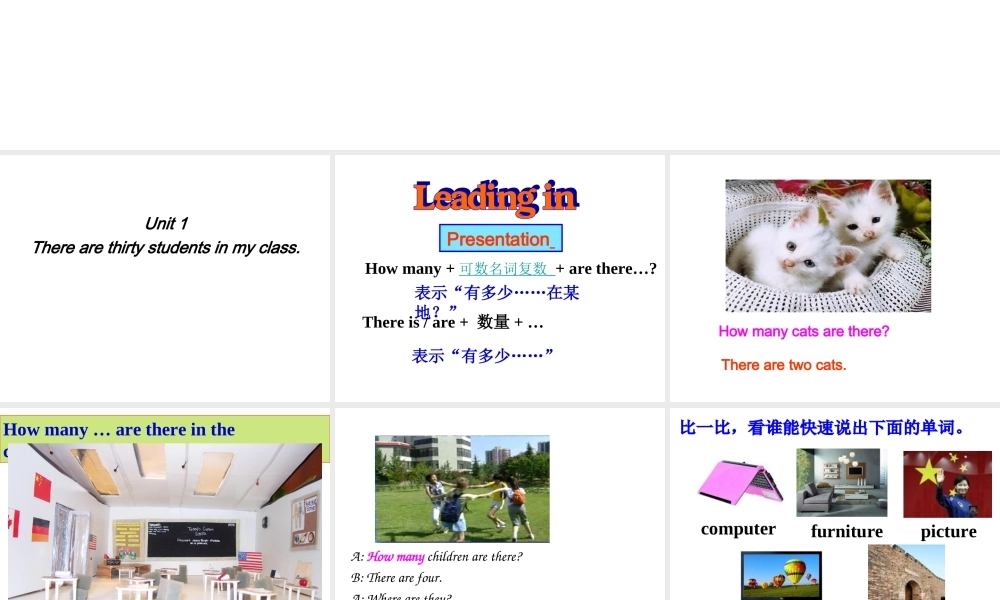This screenshot has width=1000, height=600.
Task: Click the two white cats photo
Action: 828,245
